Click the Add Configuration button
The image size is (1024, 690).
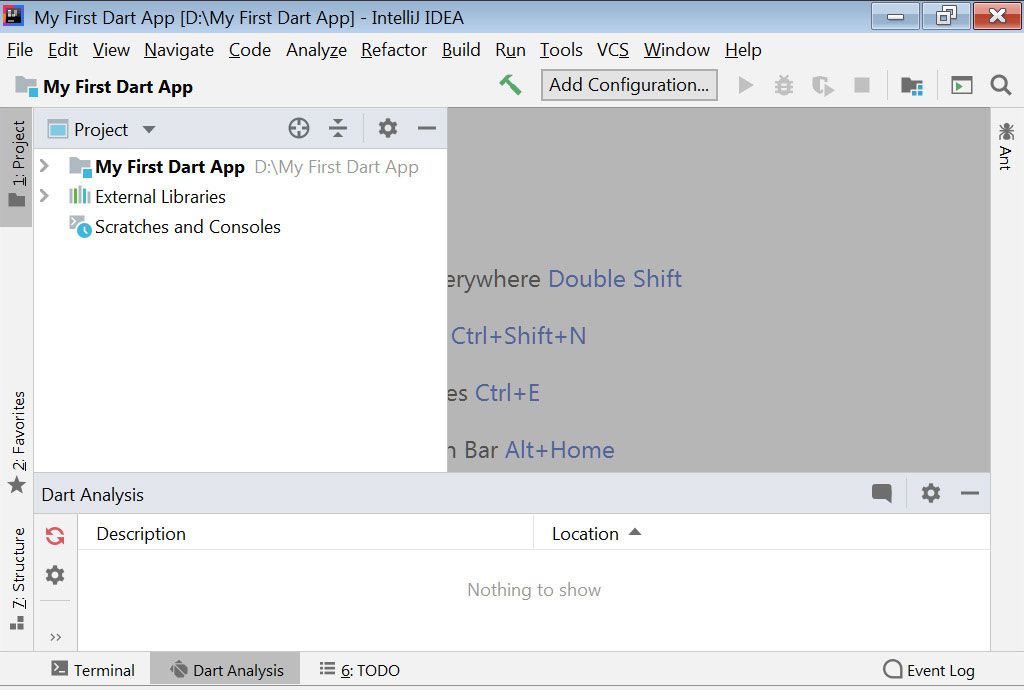coord(629,85)
